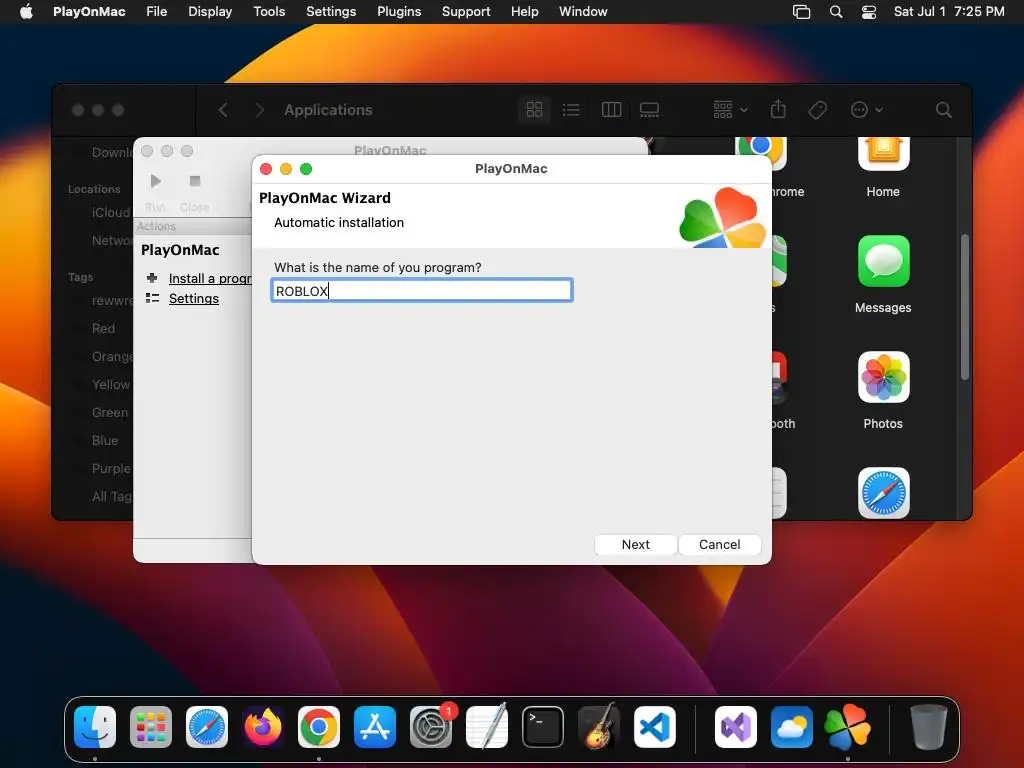Select the Photos app in Finder
Viewport: 1024px width, 768px height.
883,391
